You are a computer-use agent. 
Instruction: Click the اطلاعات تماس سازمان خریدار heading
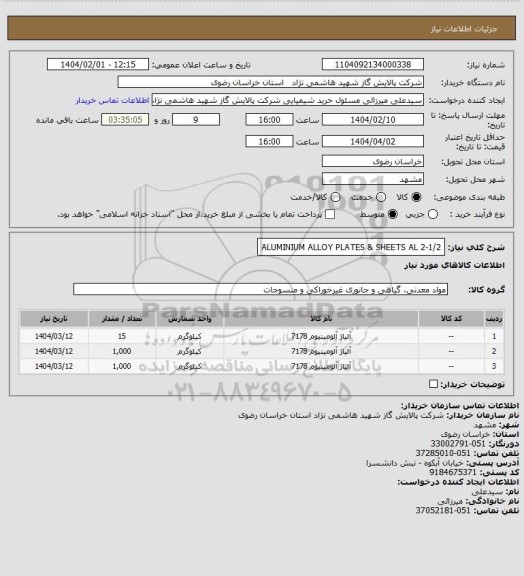460,406
